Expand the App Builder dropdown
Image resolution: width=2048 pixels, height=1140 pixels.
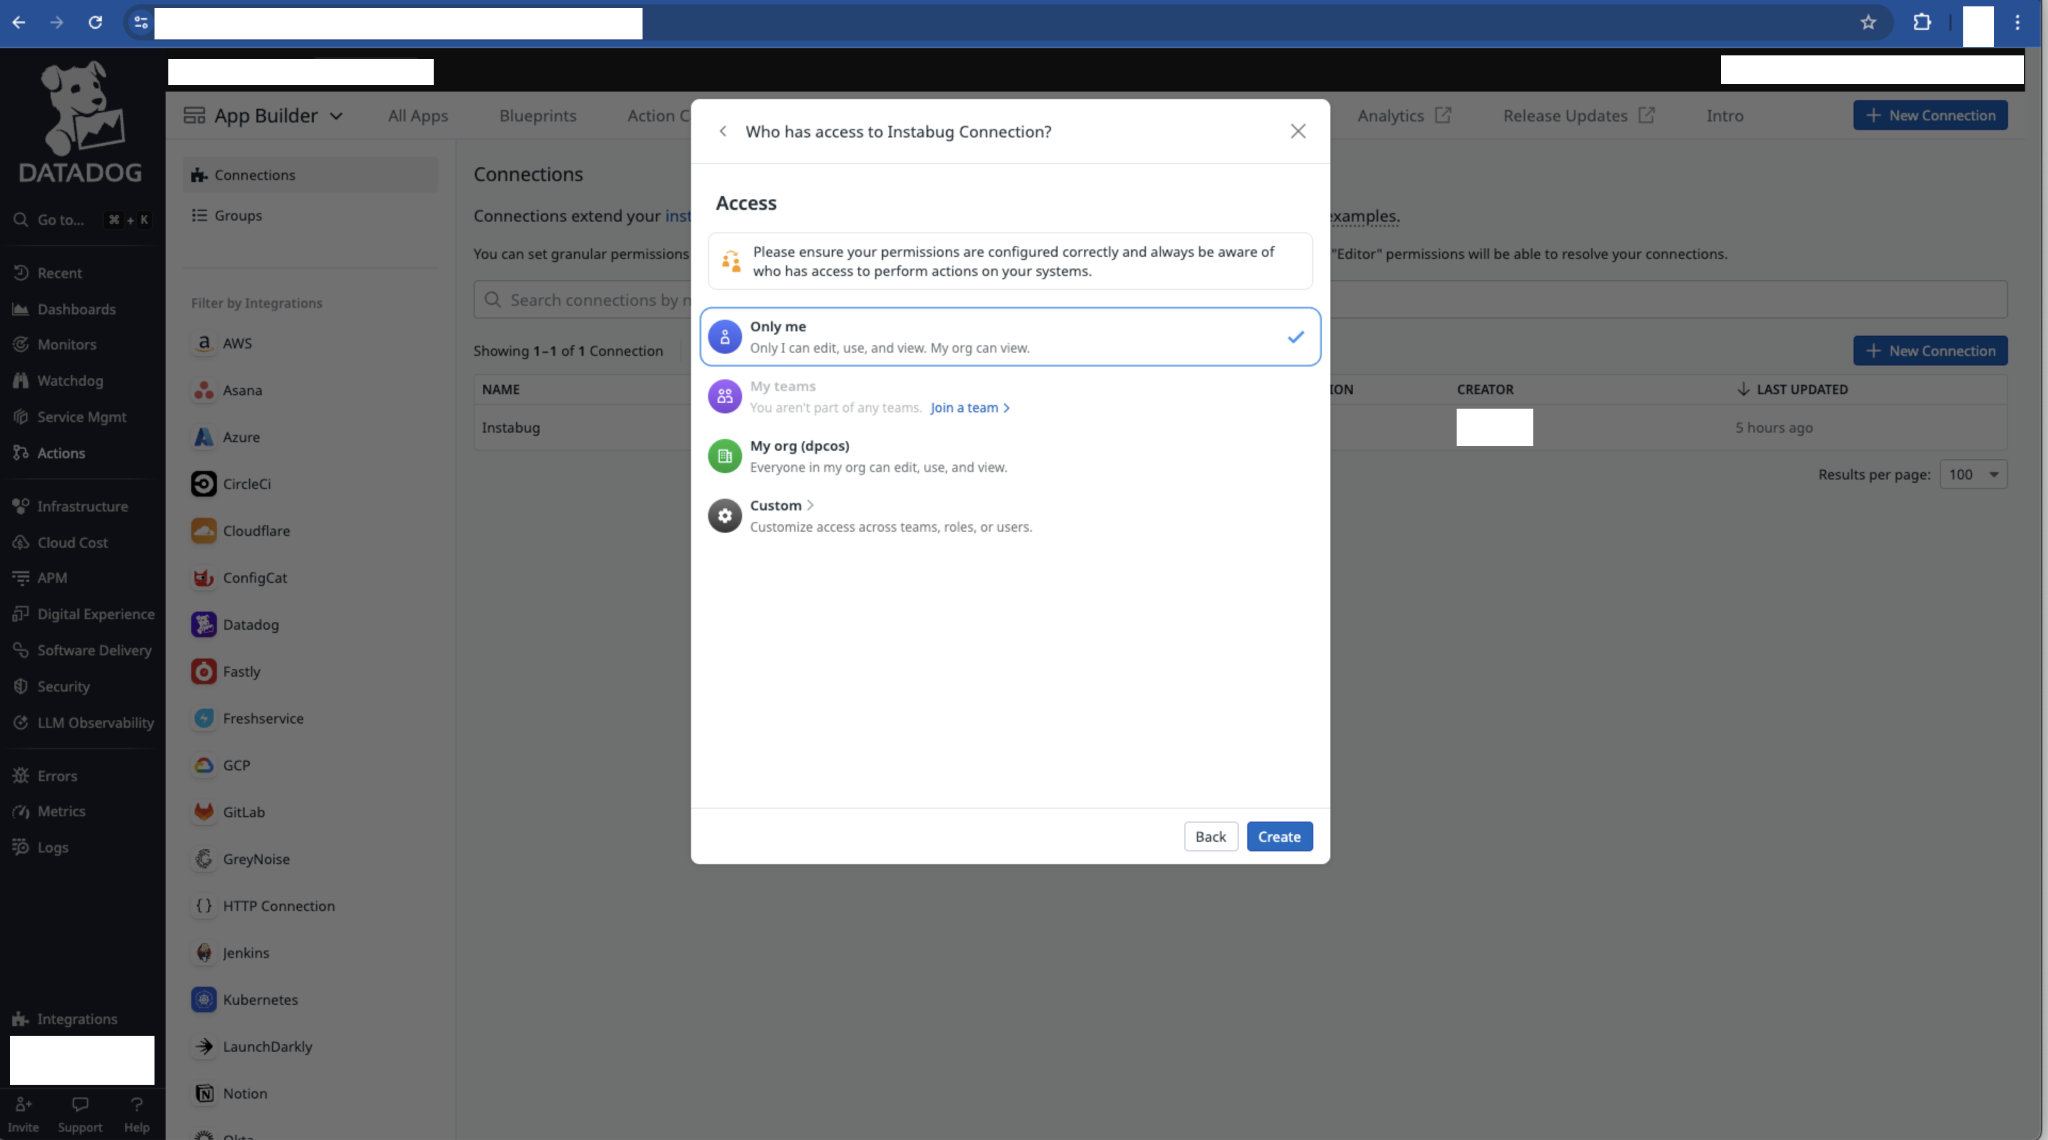point(264,116)
